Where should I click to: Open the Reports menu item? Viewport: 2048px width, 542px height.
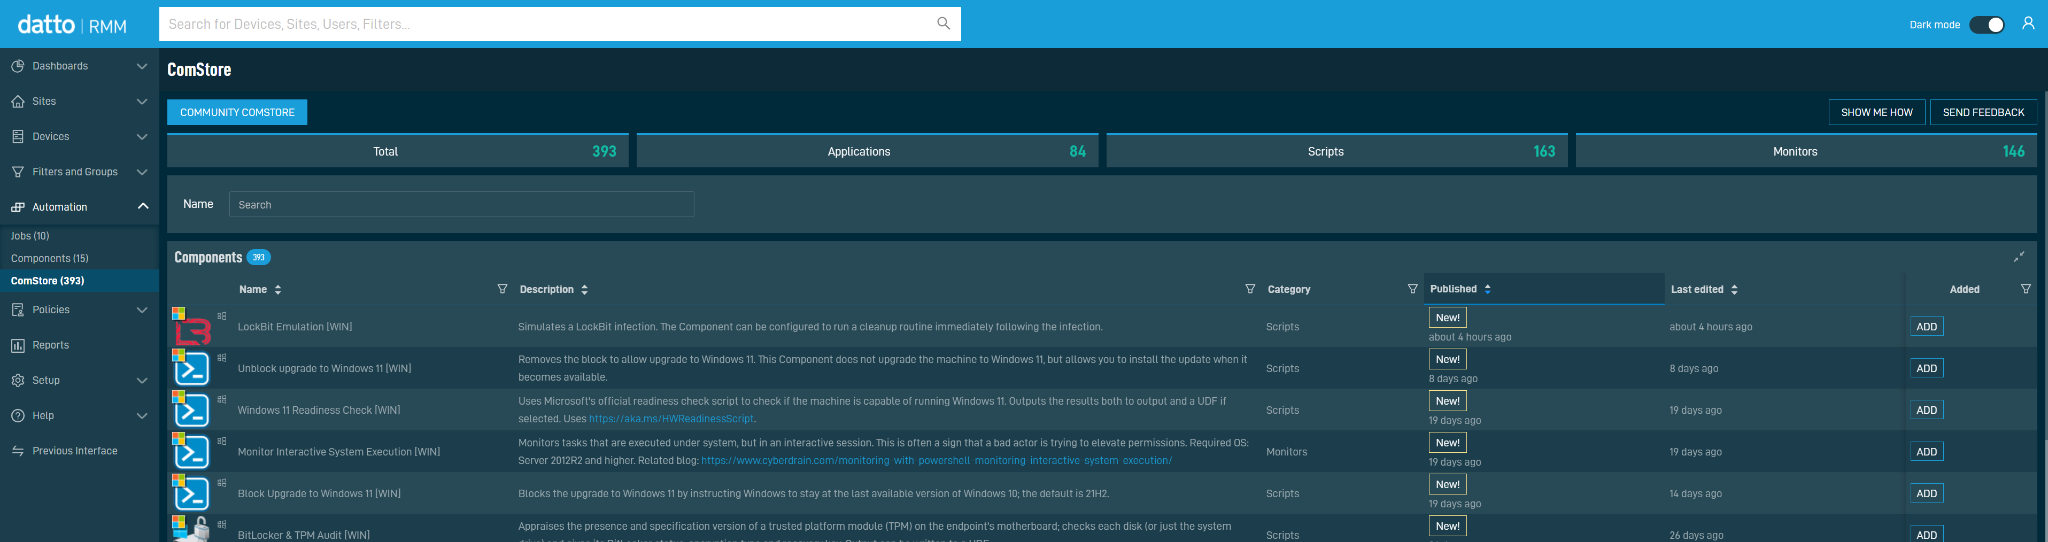tap(51, 345)
